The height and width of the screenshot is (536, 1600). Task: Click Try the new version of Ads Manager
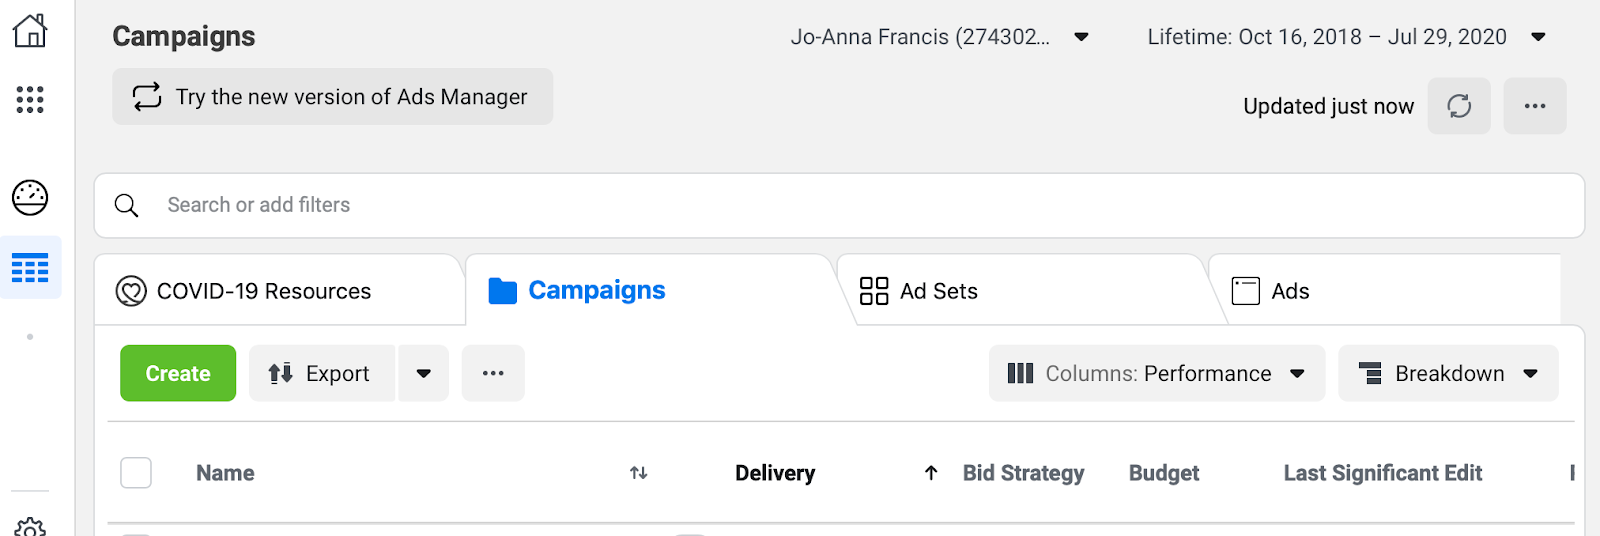[x=332, y=97]
